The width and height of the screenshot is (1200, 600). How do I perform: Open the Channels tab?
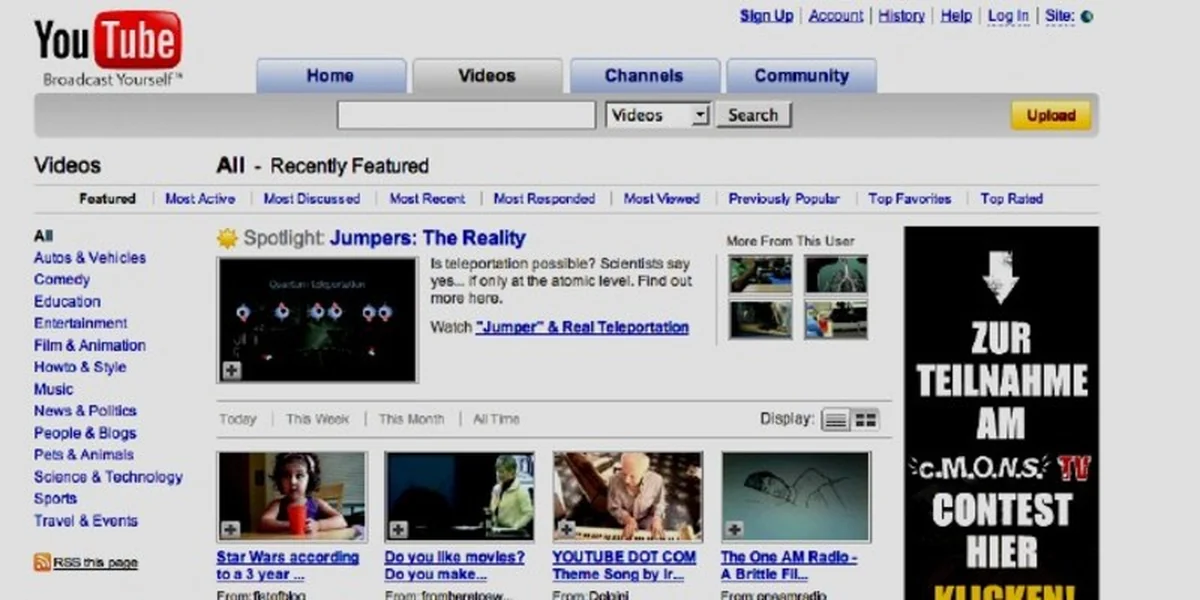click(644, 76)
